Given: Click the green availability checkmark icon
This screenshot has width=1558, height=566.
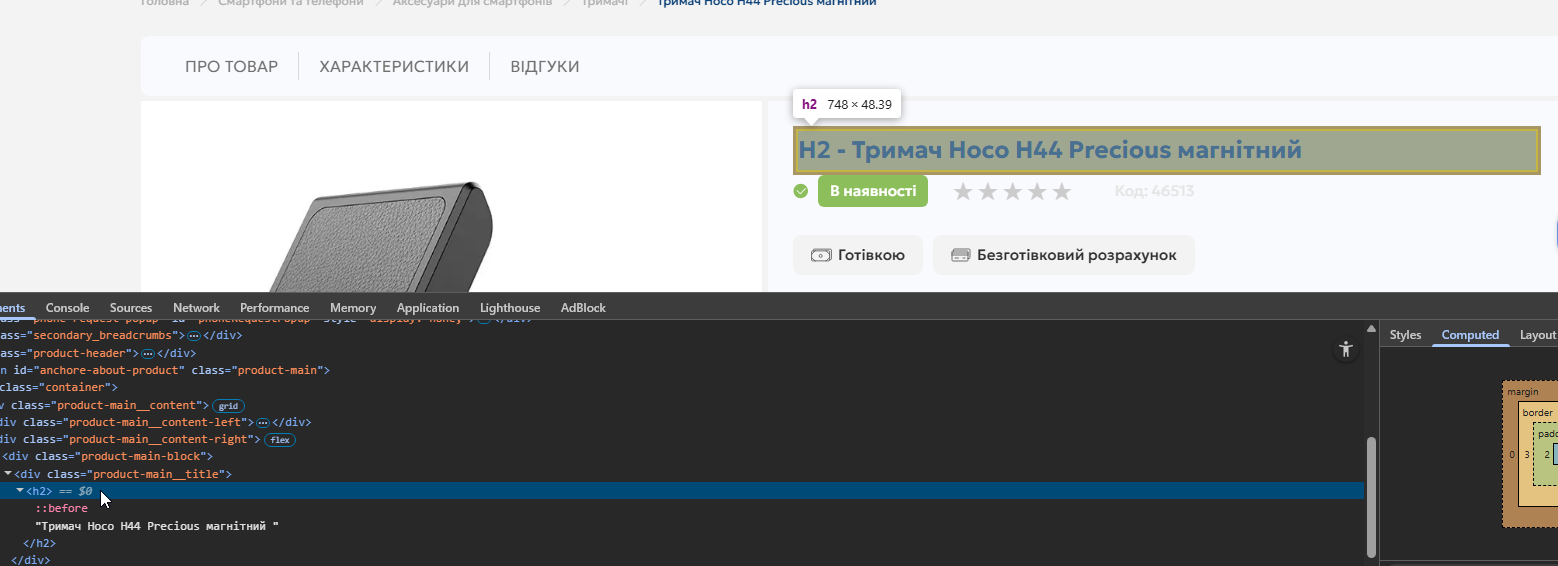Looking at the screenshot, I should coord(801,191).
